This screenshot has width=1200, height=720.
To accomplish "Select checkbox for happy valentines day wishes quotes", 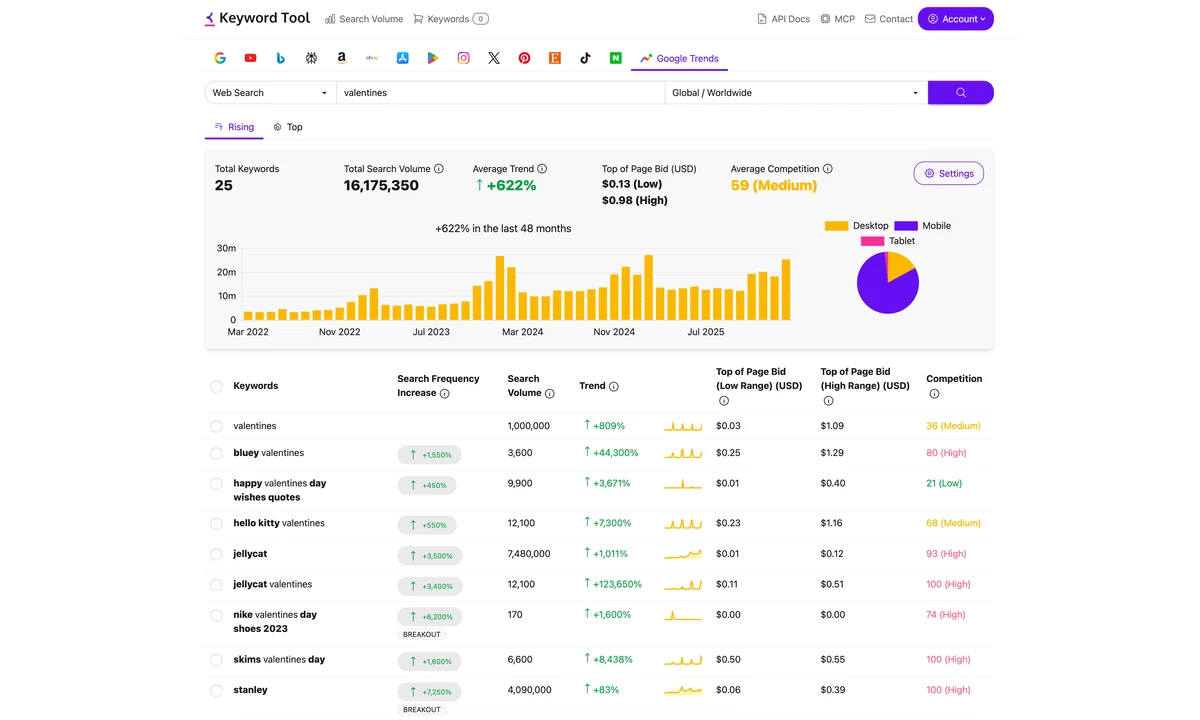I will click(216, 484).
